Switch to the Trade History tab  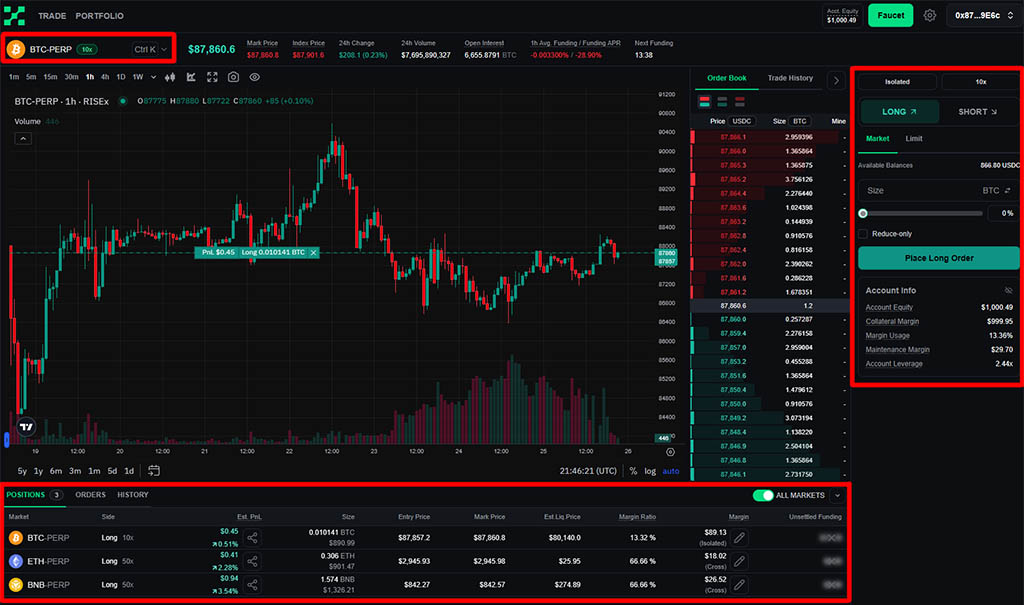click(790, 78)
